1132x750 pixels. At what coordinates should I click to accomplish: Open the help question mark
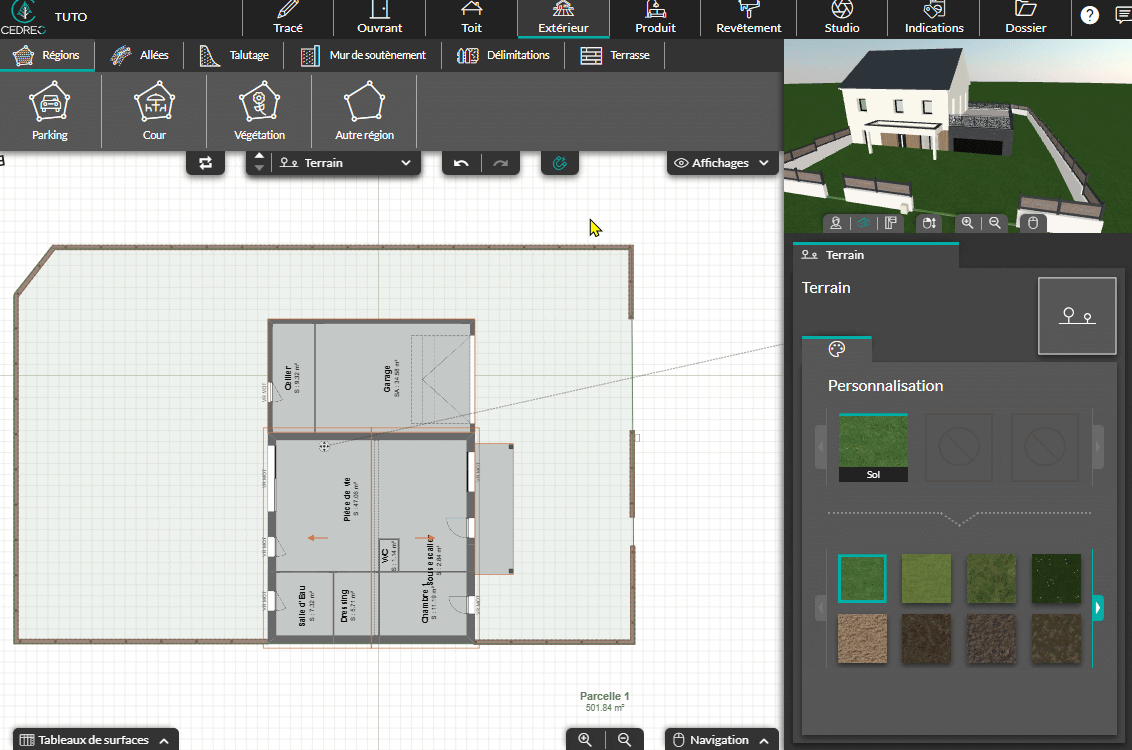1089,15
